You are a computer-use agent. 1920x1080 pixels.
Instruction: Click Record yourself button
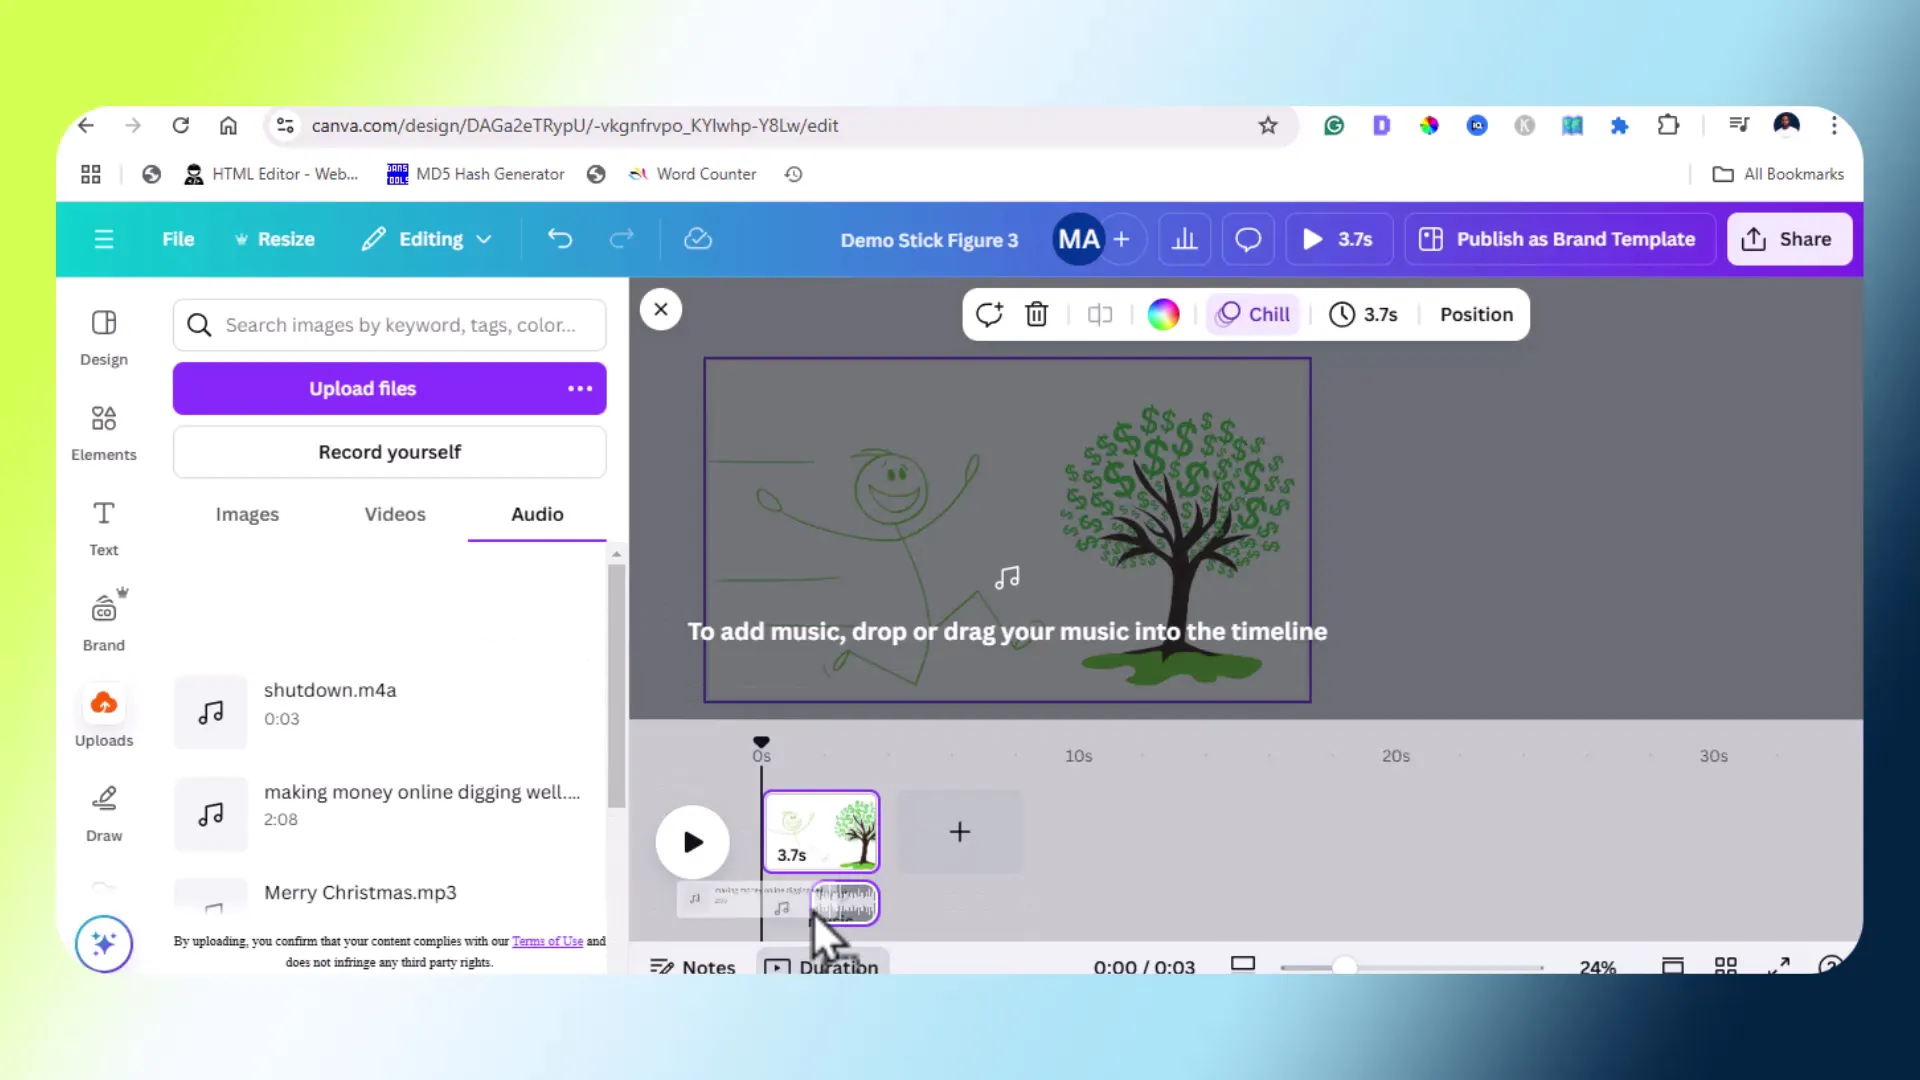[390, 452]
